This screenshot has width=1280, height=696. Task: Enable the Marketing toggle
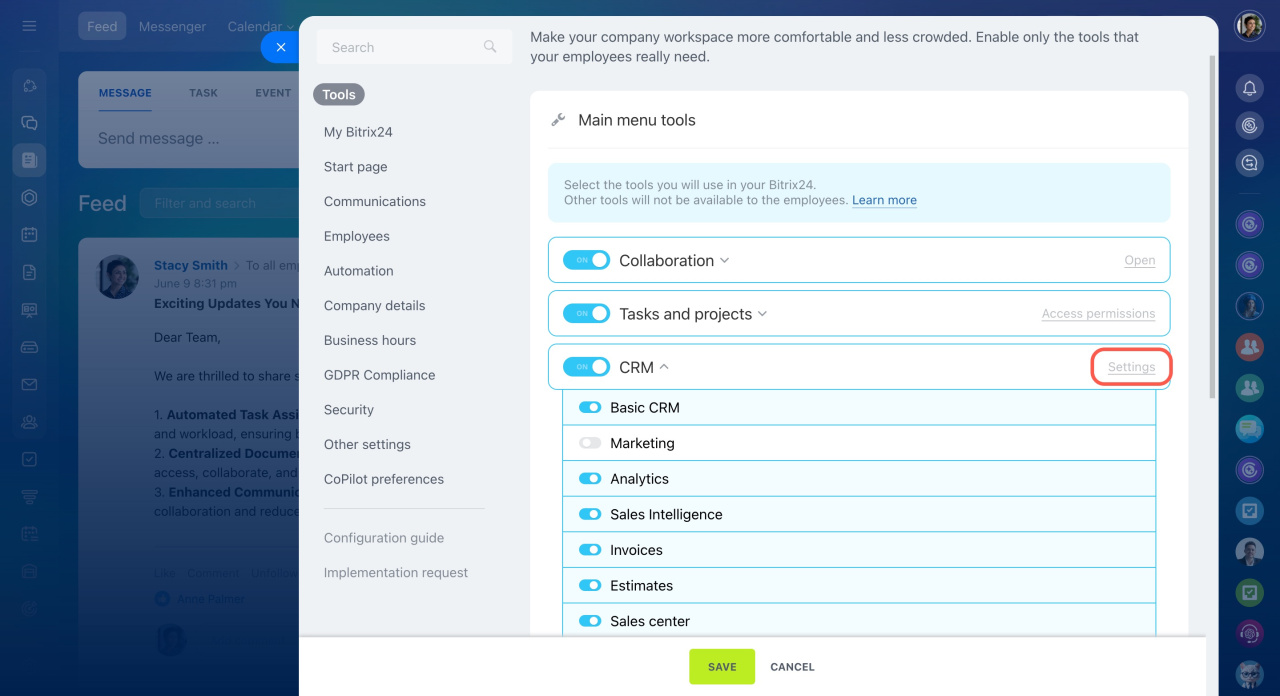click(590, 443)
